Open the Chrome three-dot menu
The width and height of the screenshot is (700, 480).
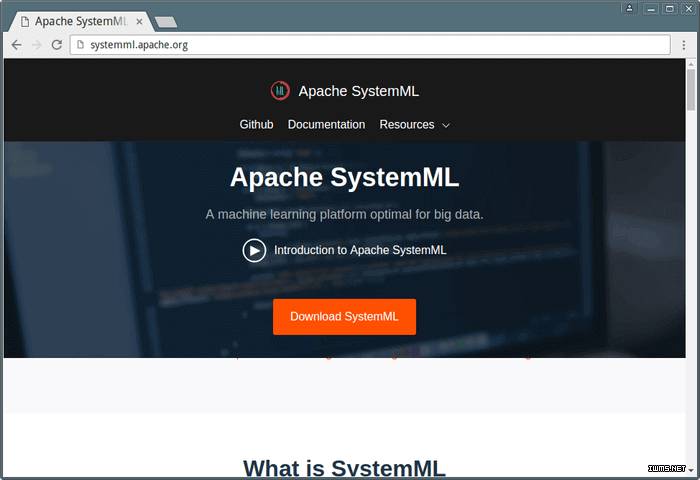tap(683, 45)
